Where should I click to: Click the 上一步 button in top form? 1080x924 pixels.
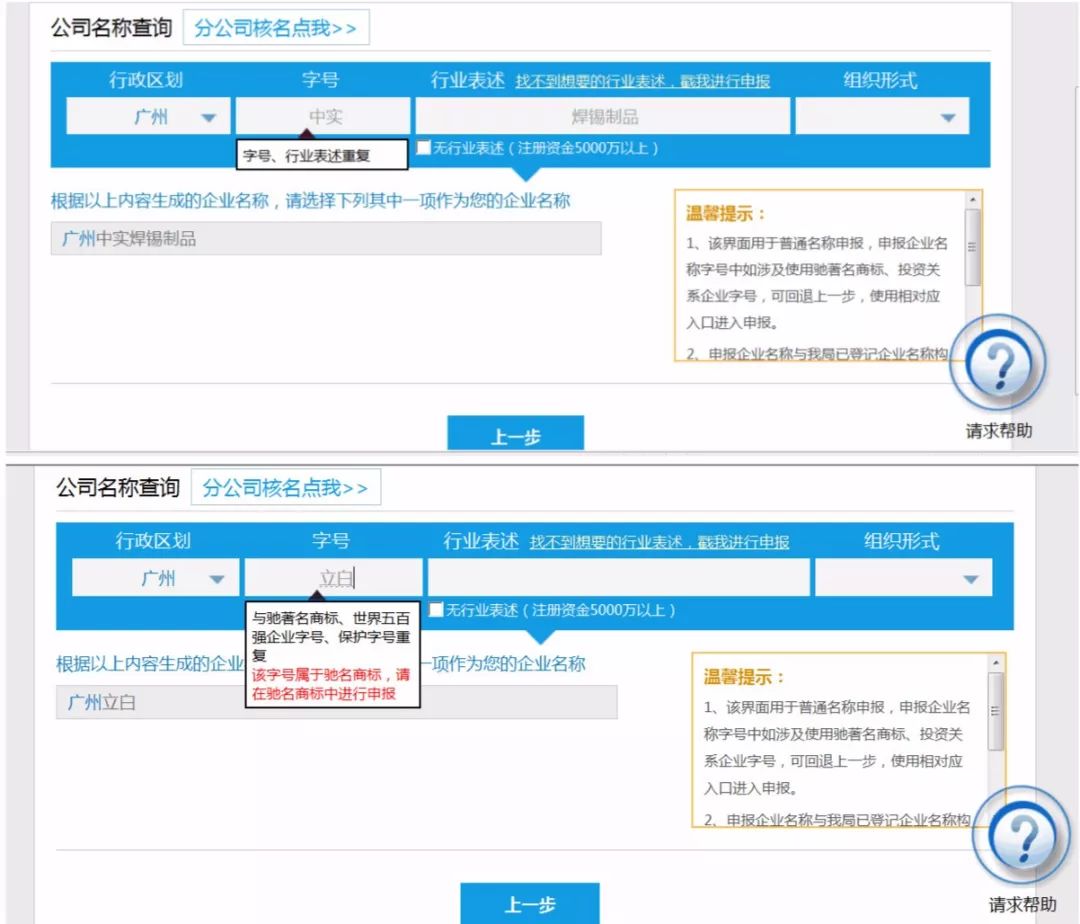[517, 432]
